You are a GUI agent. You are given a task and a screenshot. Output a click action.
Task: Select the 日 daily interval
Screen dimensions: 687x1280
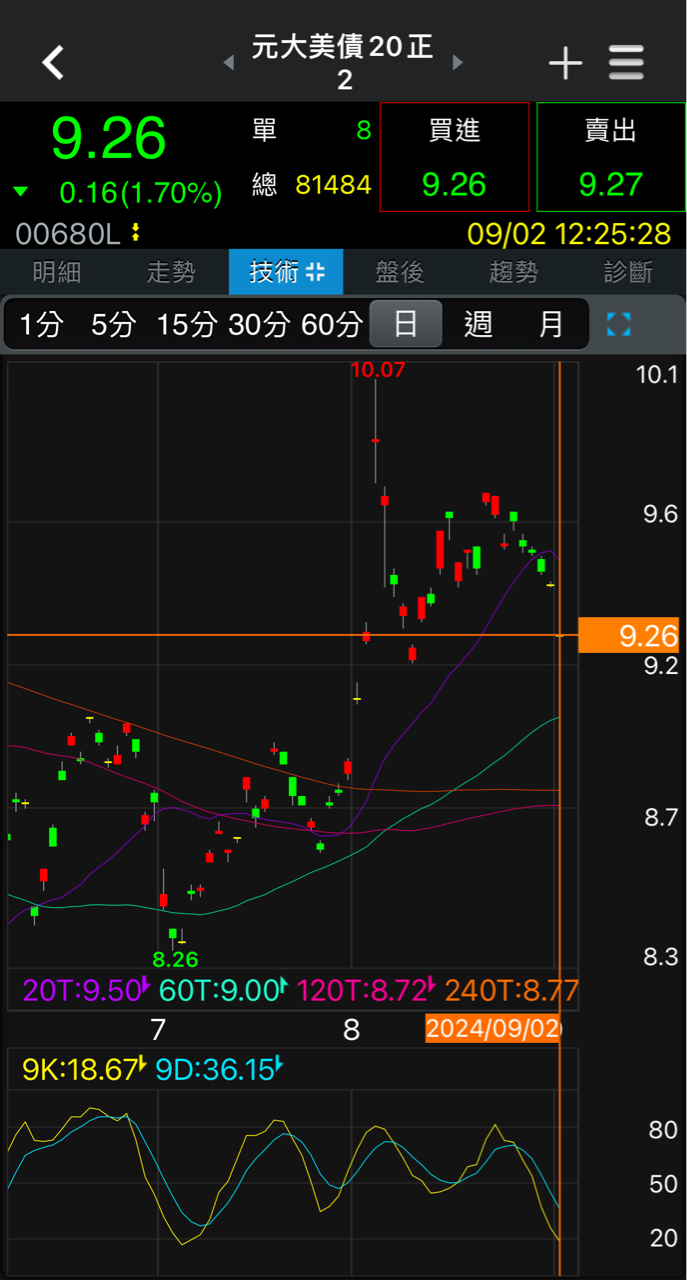(406, 324)
